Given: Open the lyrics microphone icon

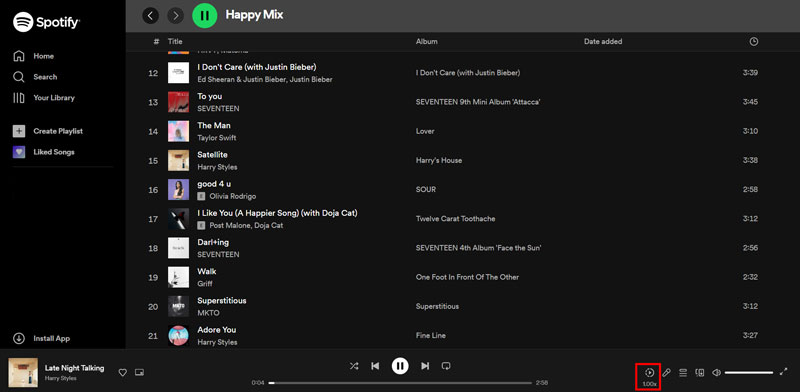Looking at the screenshot, I should point(666,373).
